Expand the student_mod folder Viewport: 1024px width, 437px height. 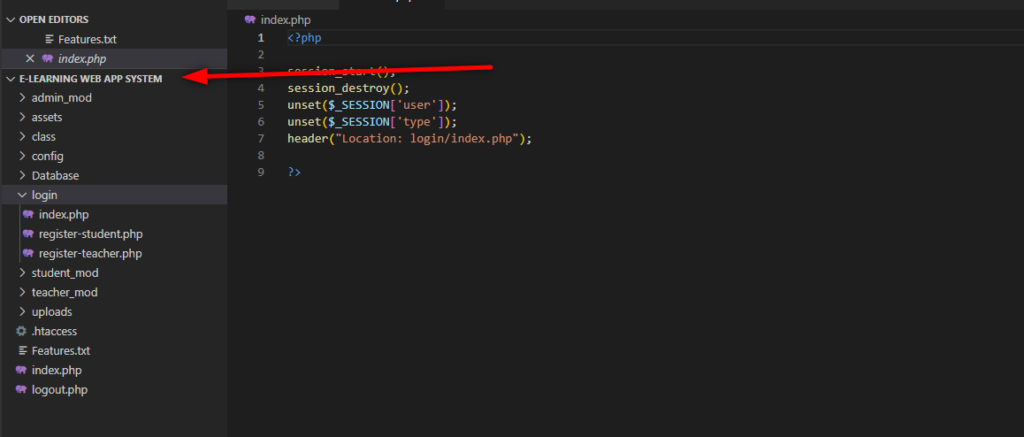click(x=23, y=273)
